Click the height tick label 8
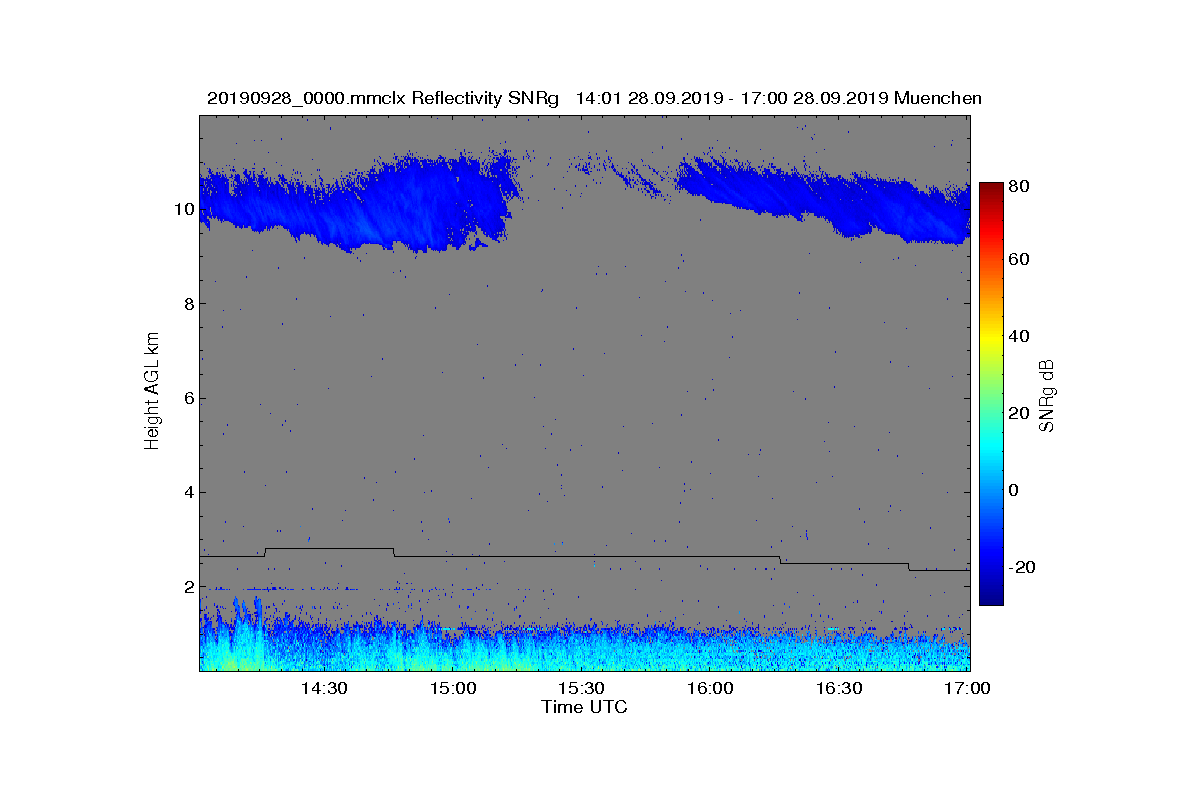Image resolution: width=1200 pixels, height=800 pixels. (x=188, y=304)
